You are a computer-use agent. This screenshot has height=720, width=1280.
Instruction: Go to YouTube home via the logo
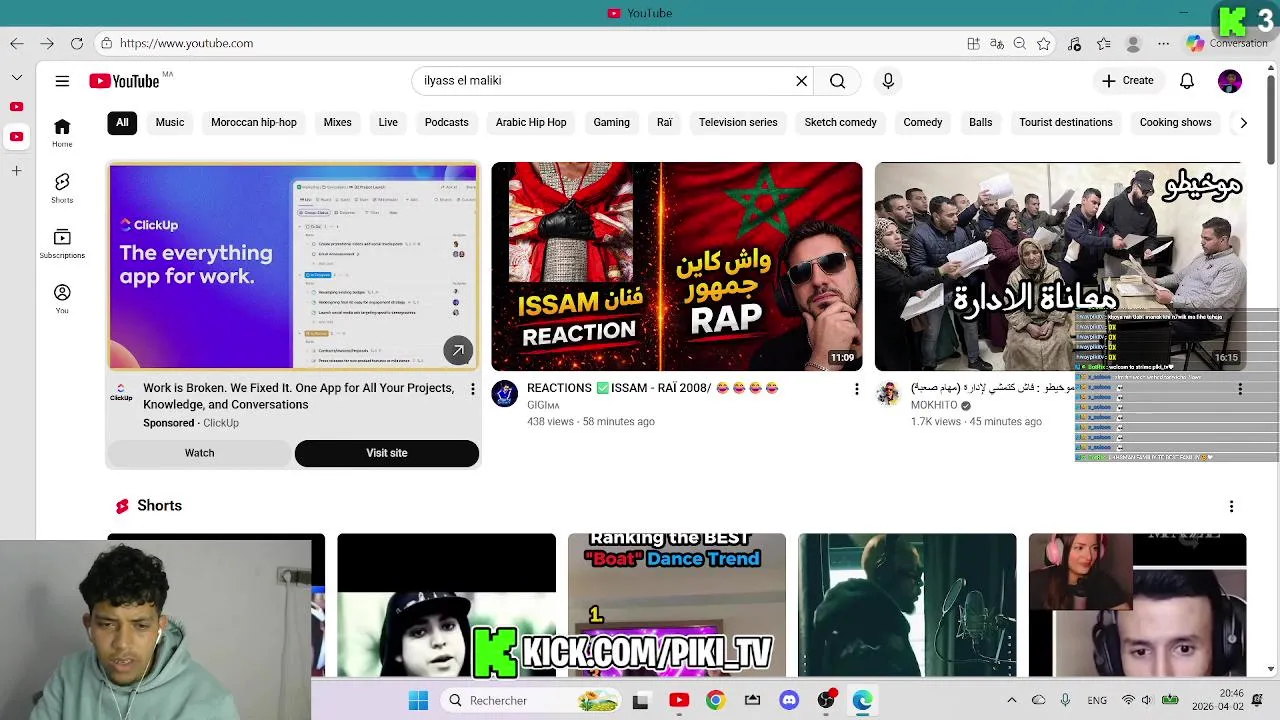coord(125,81)
